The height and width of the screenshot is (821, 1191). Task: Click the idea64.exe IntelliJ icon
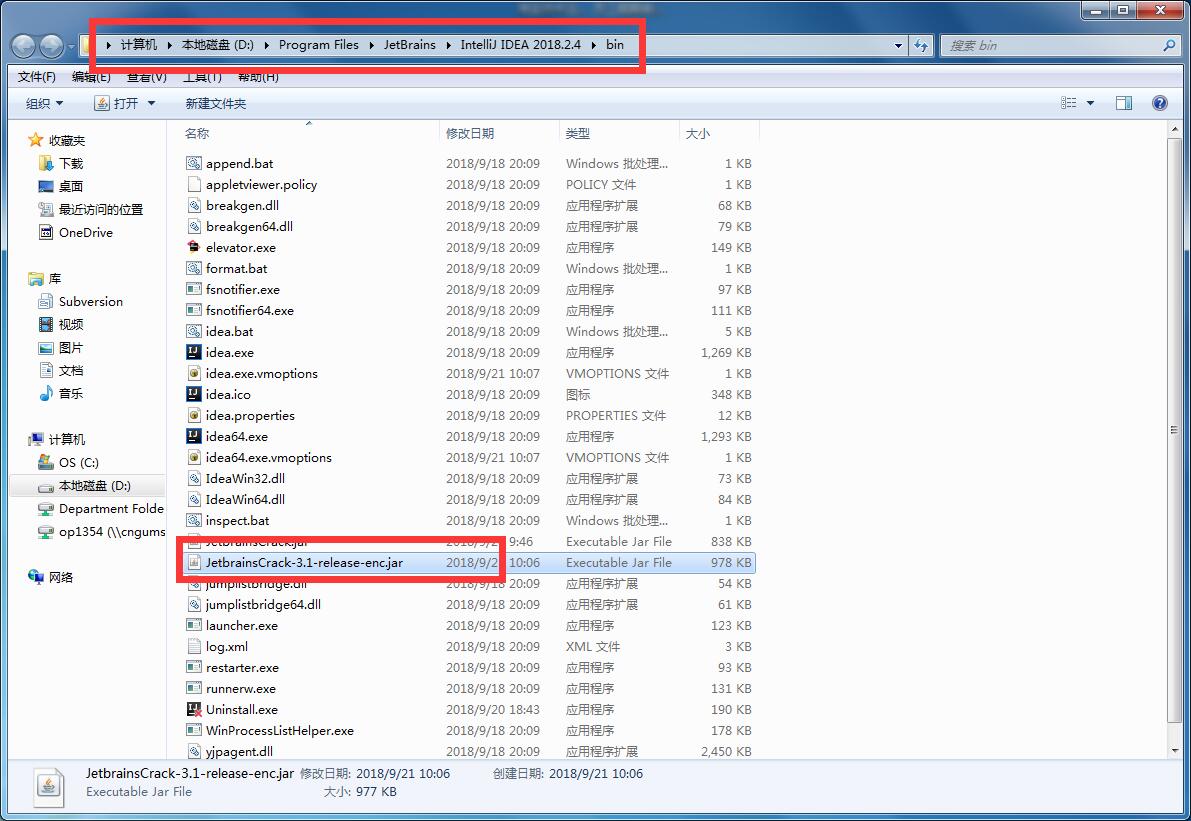click(194, 436)
